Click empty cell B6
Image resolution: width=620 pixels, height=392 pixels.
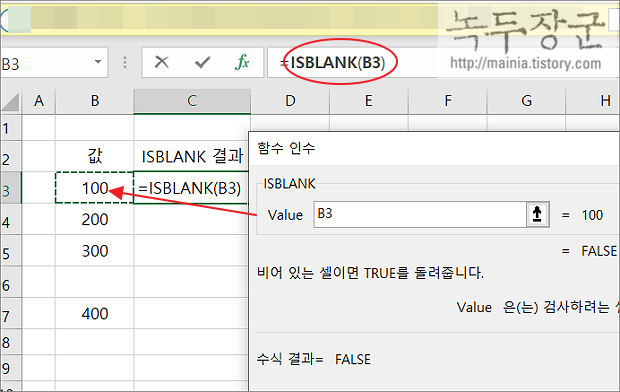click(x=95, y=282)
